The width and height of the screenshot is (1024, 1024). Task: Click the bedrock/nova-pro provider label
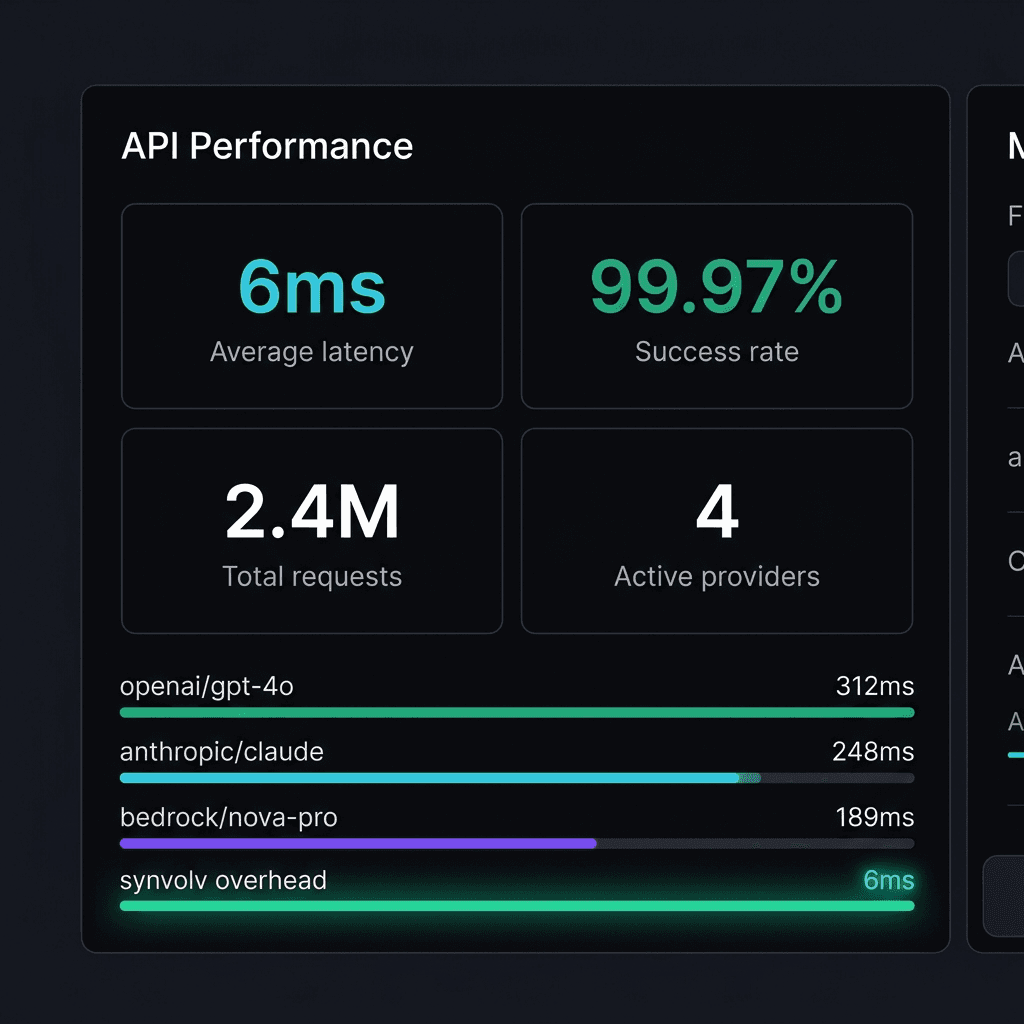coord(229,818)
